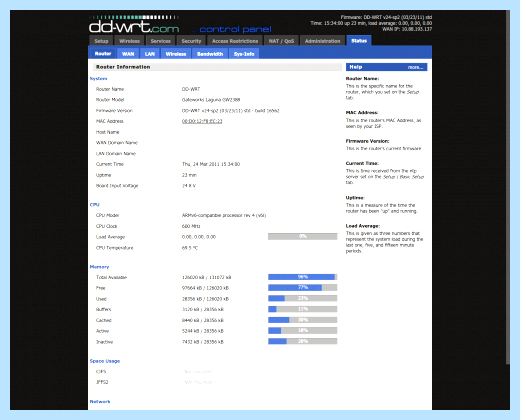The height and width of the screenshot is (420, 520).
Task: Click the System section heading
Action: [x=98, y=79]
